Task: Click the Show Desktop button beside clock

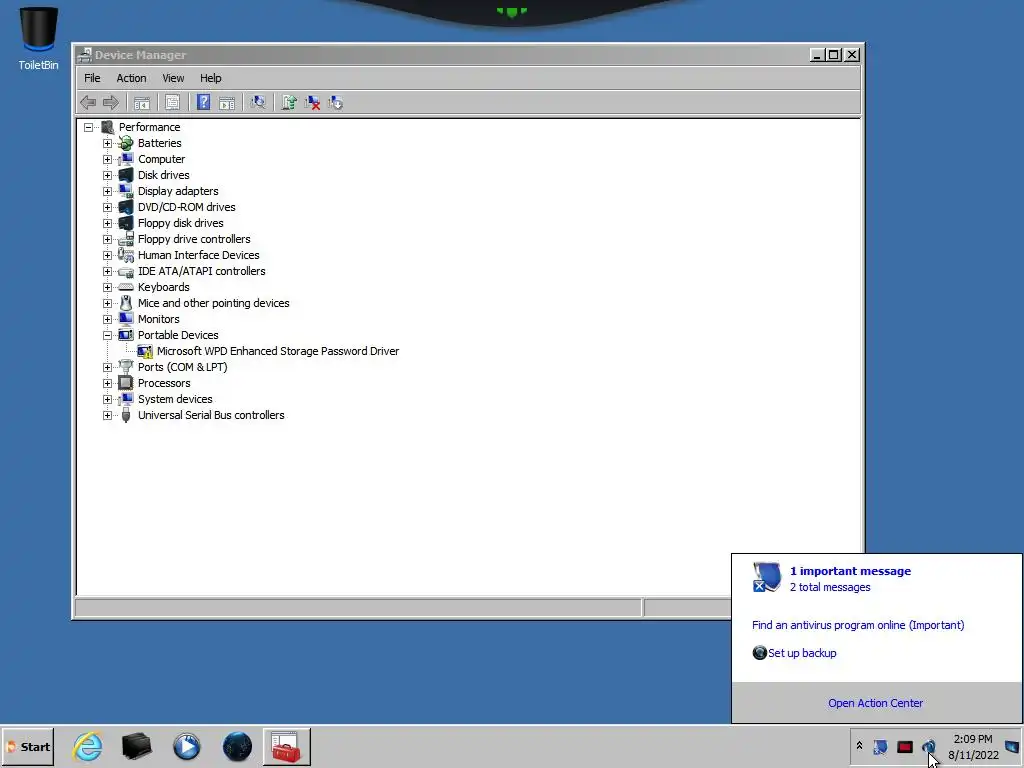Action: coord(1012,746)
